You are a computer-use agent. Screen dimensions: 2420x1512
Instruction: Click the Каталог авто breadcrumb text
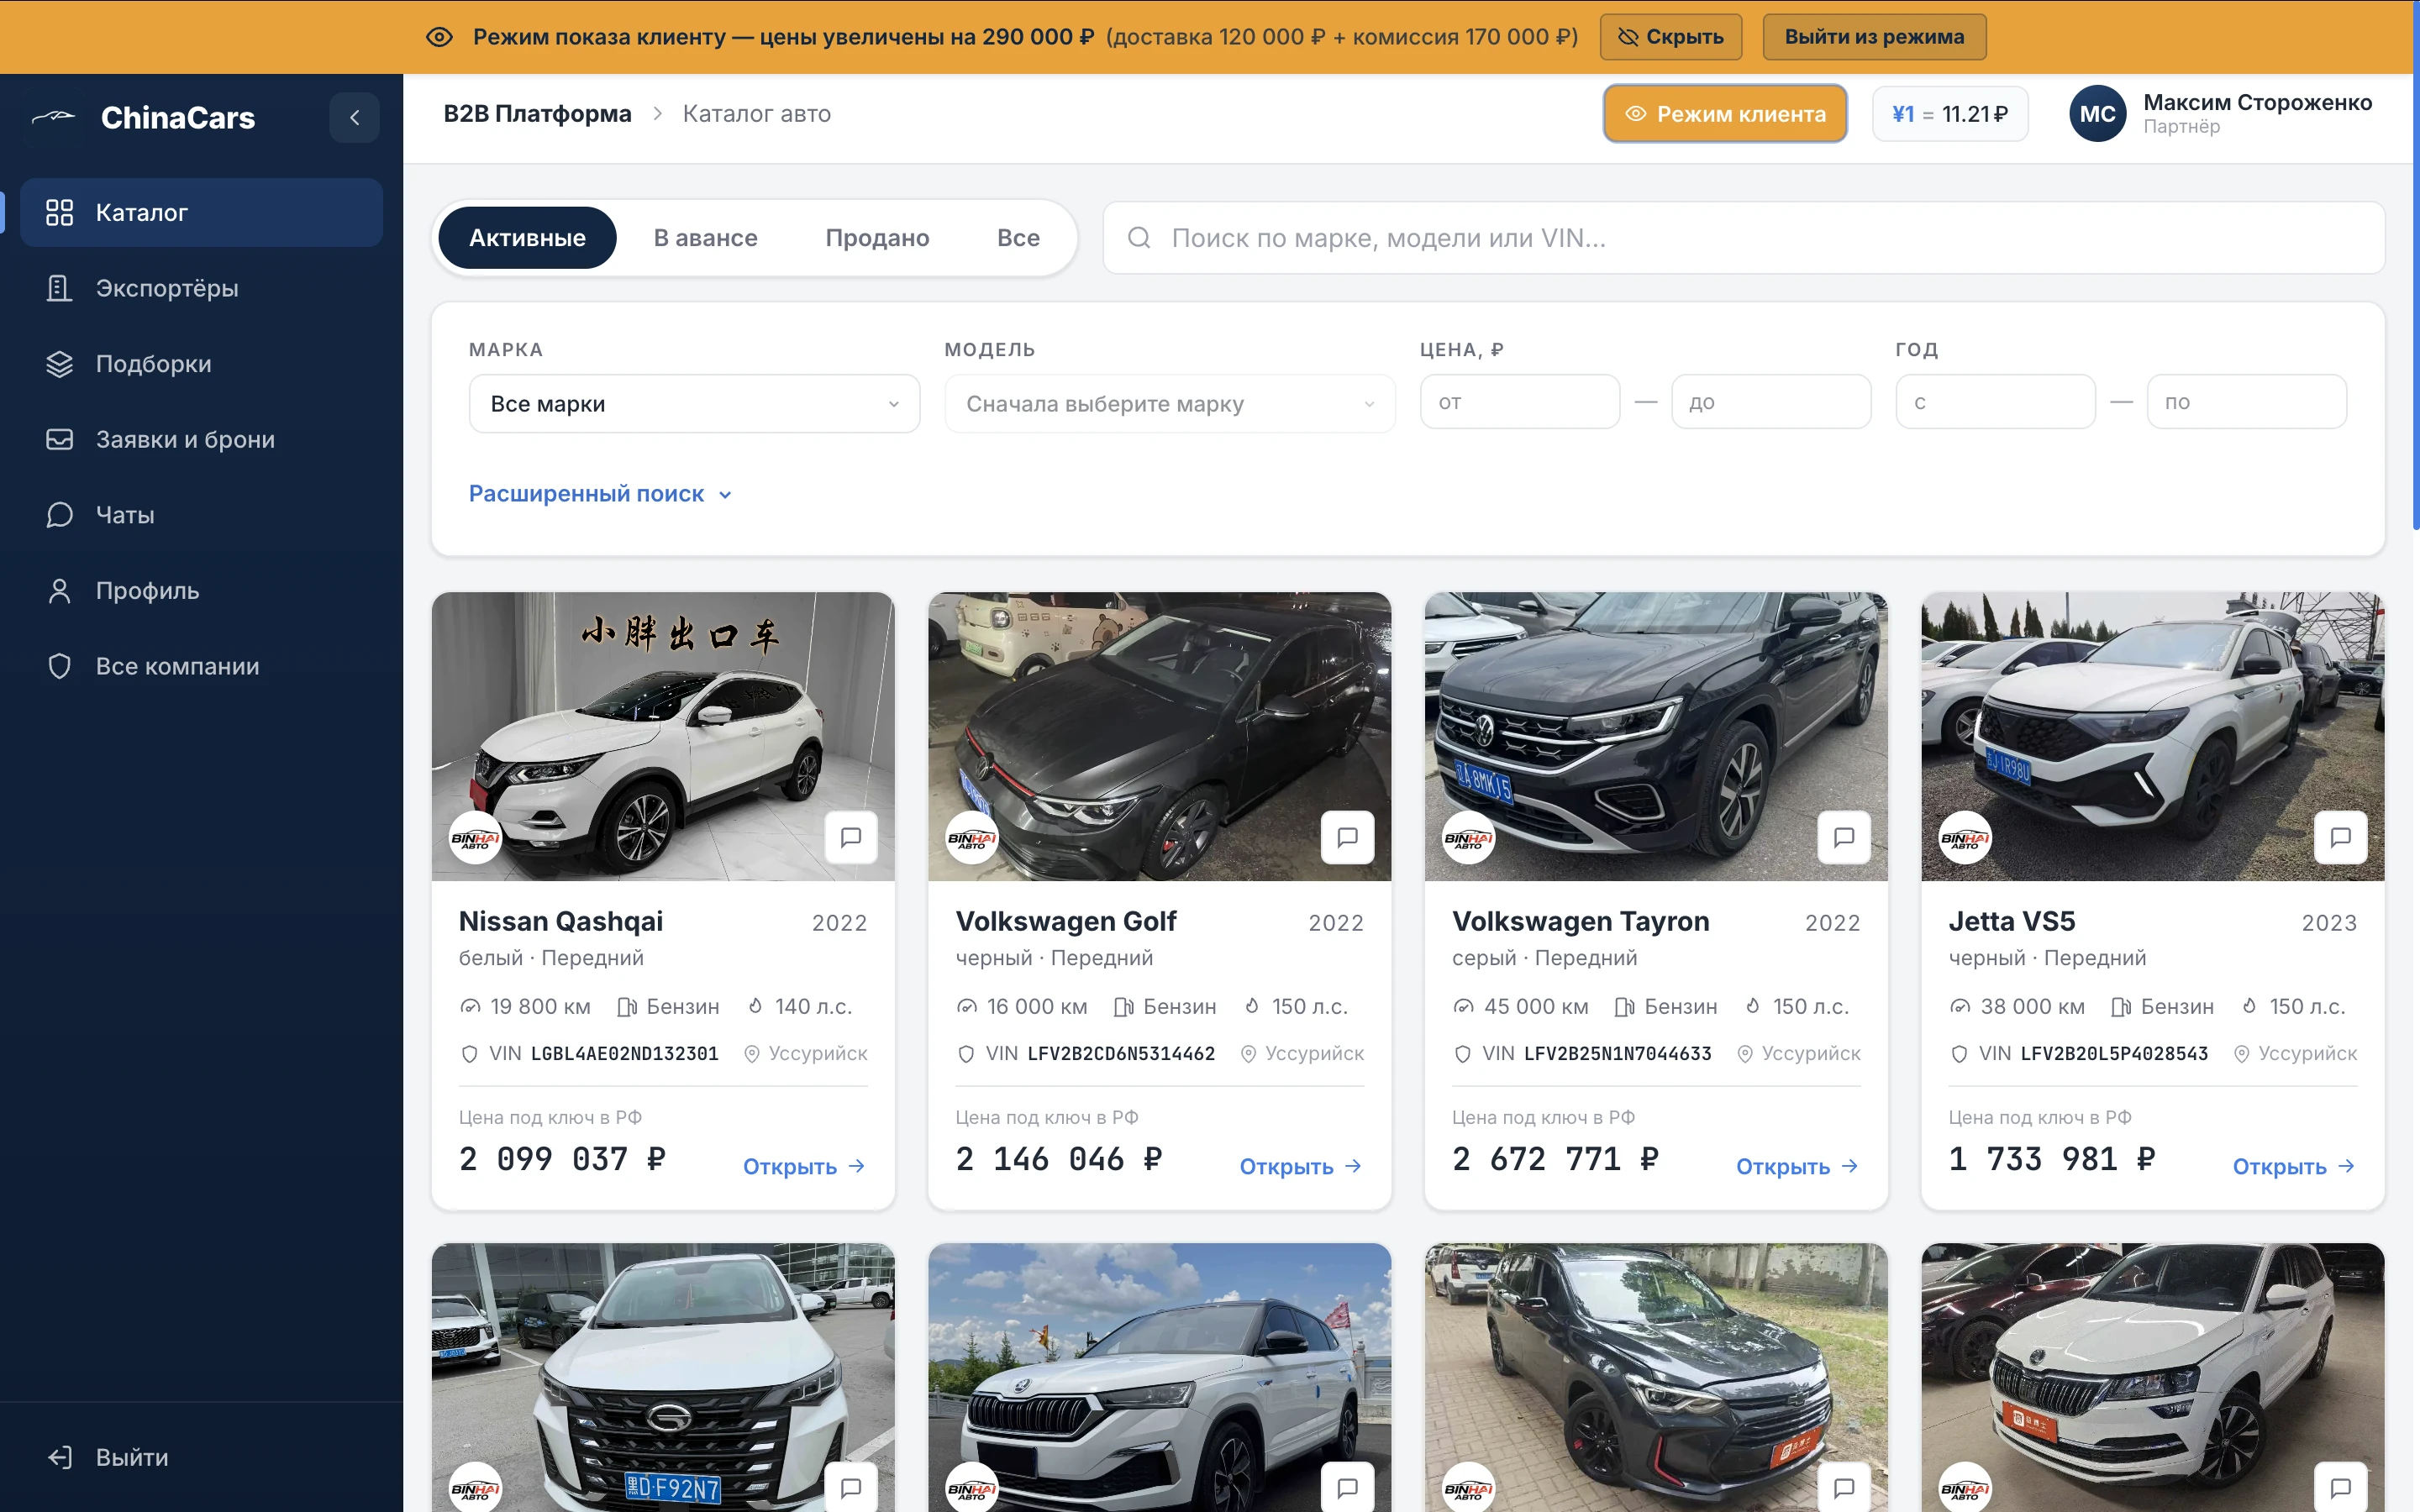click(756, 114)
